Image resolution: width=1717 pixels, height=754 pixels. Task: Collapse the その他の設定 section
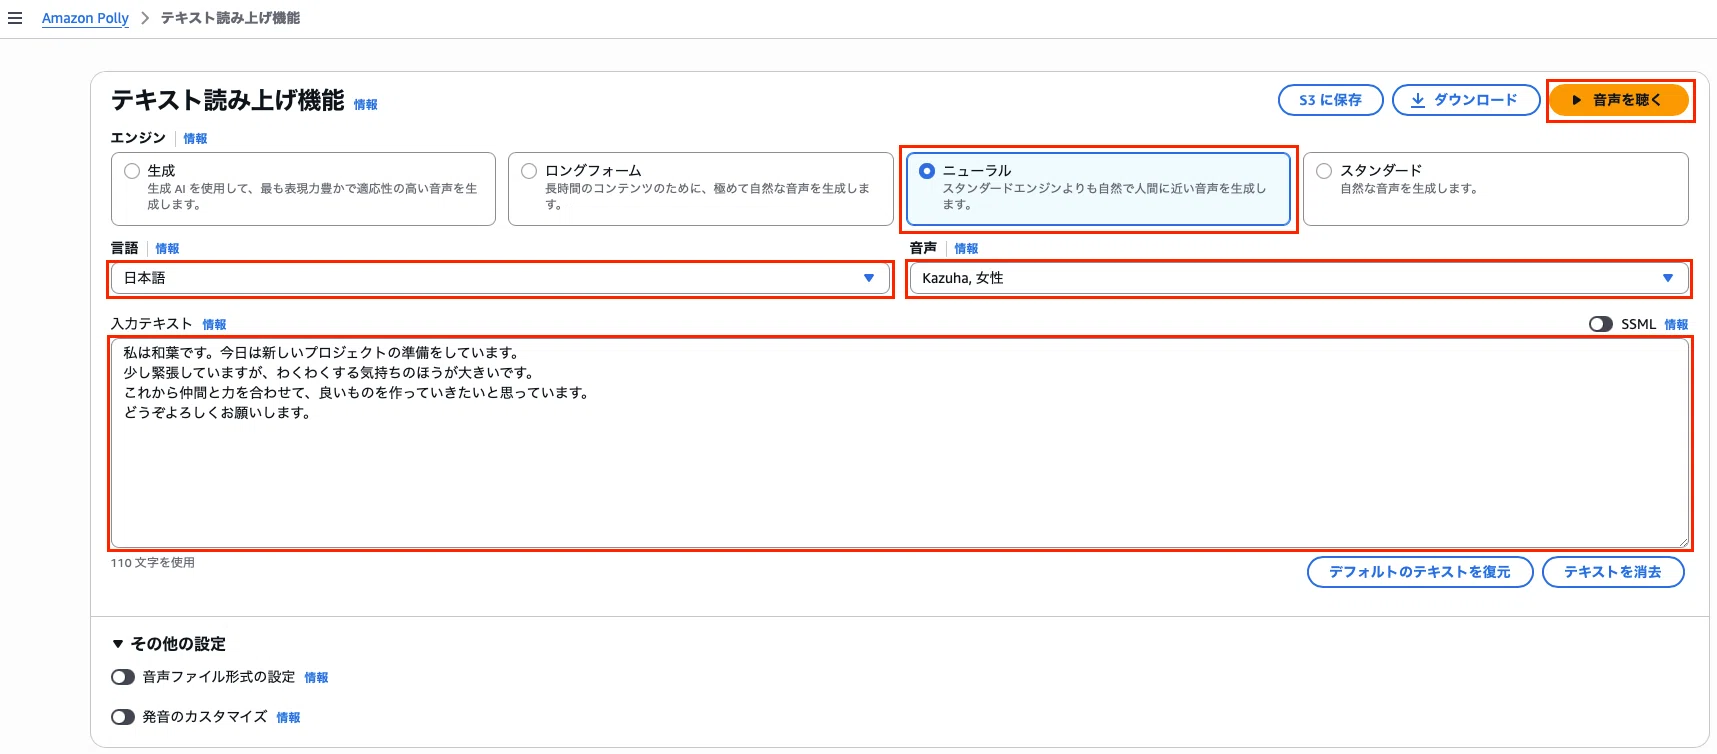point(169,644)
